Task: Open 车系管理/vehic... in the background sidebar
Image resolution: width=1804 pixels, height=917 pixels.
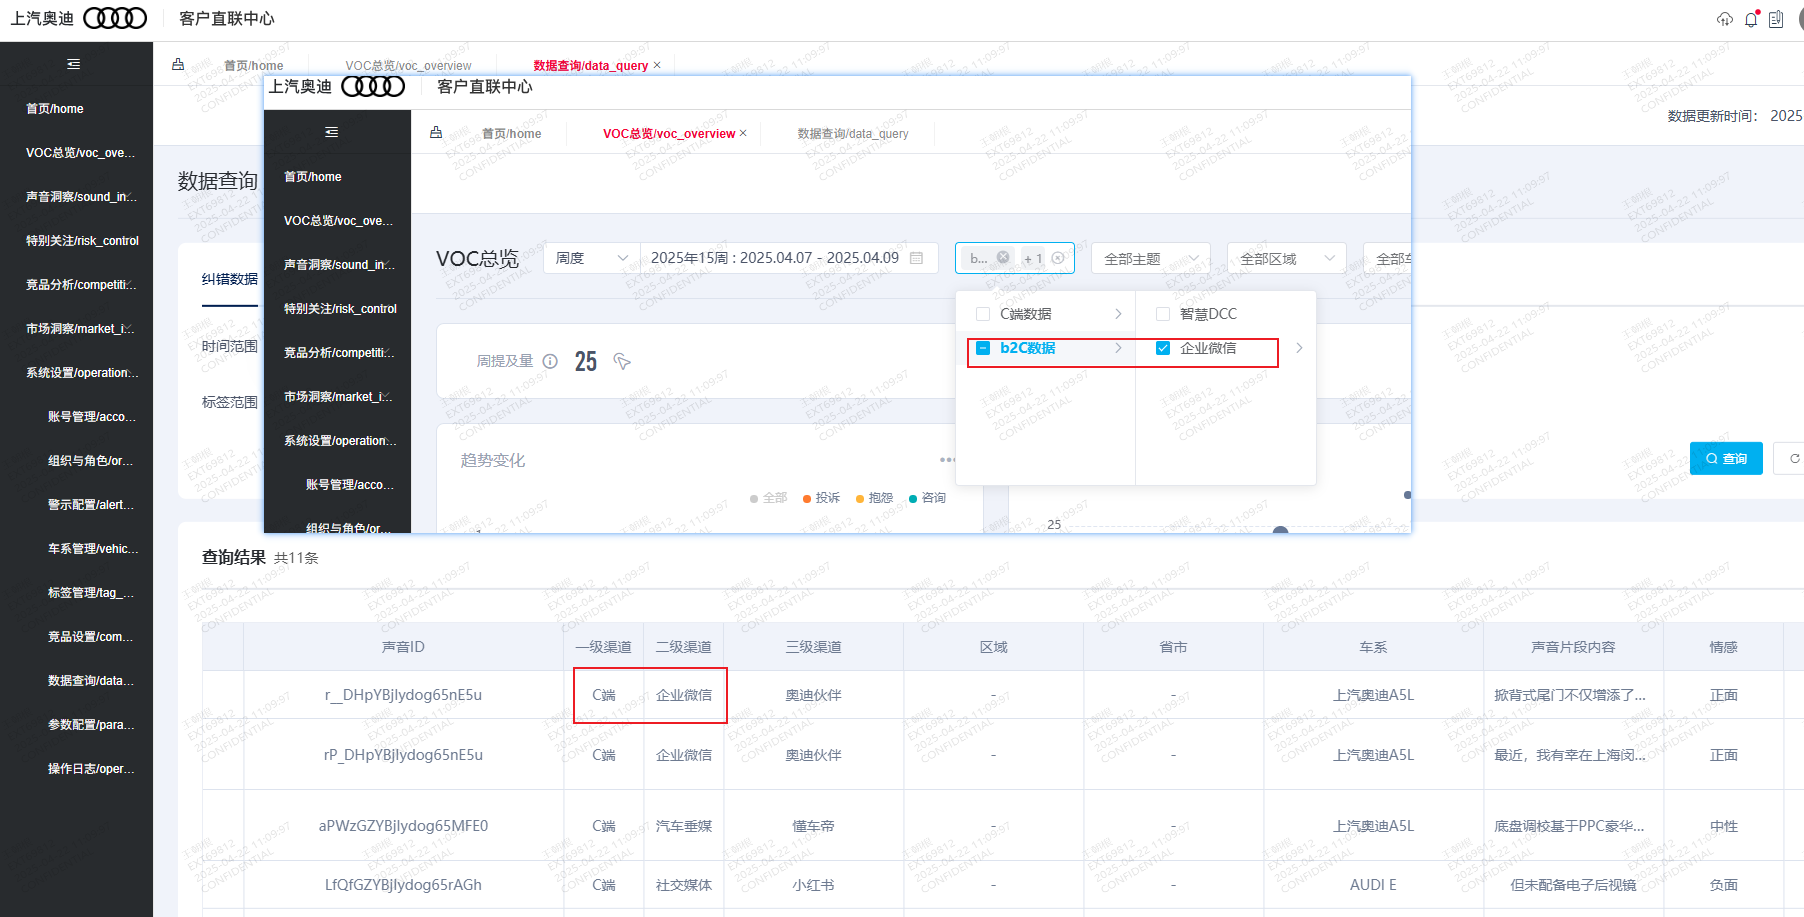Action: point(76,549)
